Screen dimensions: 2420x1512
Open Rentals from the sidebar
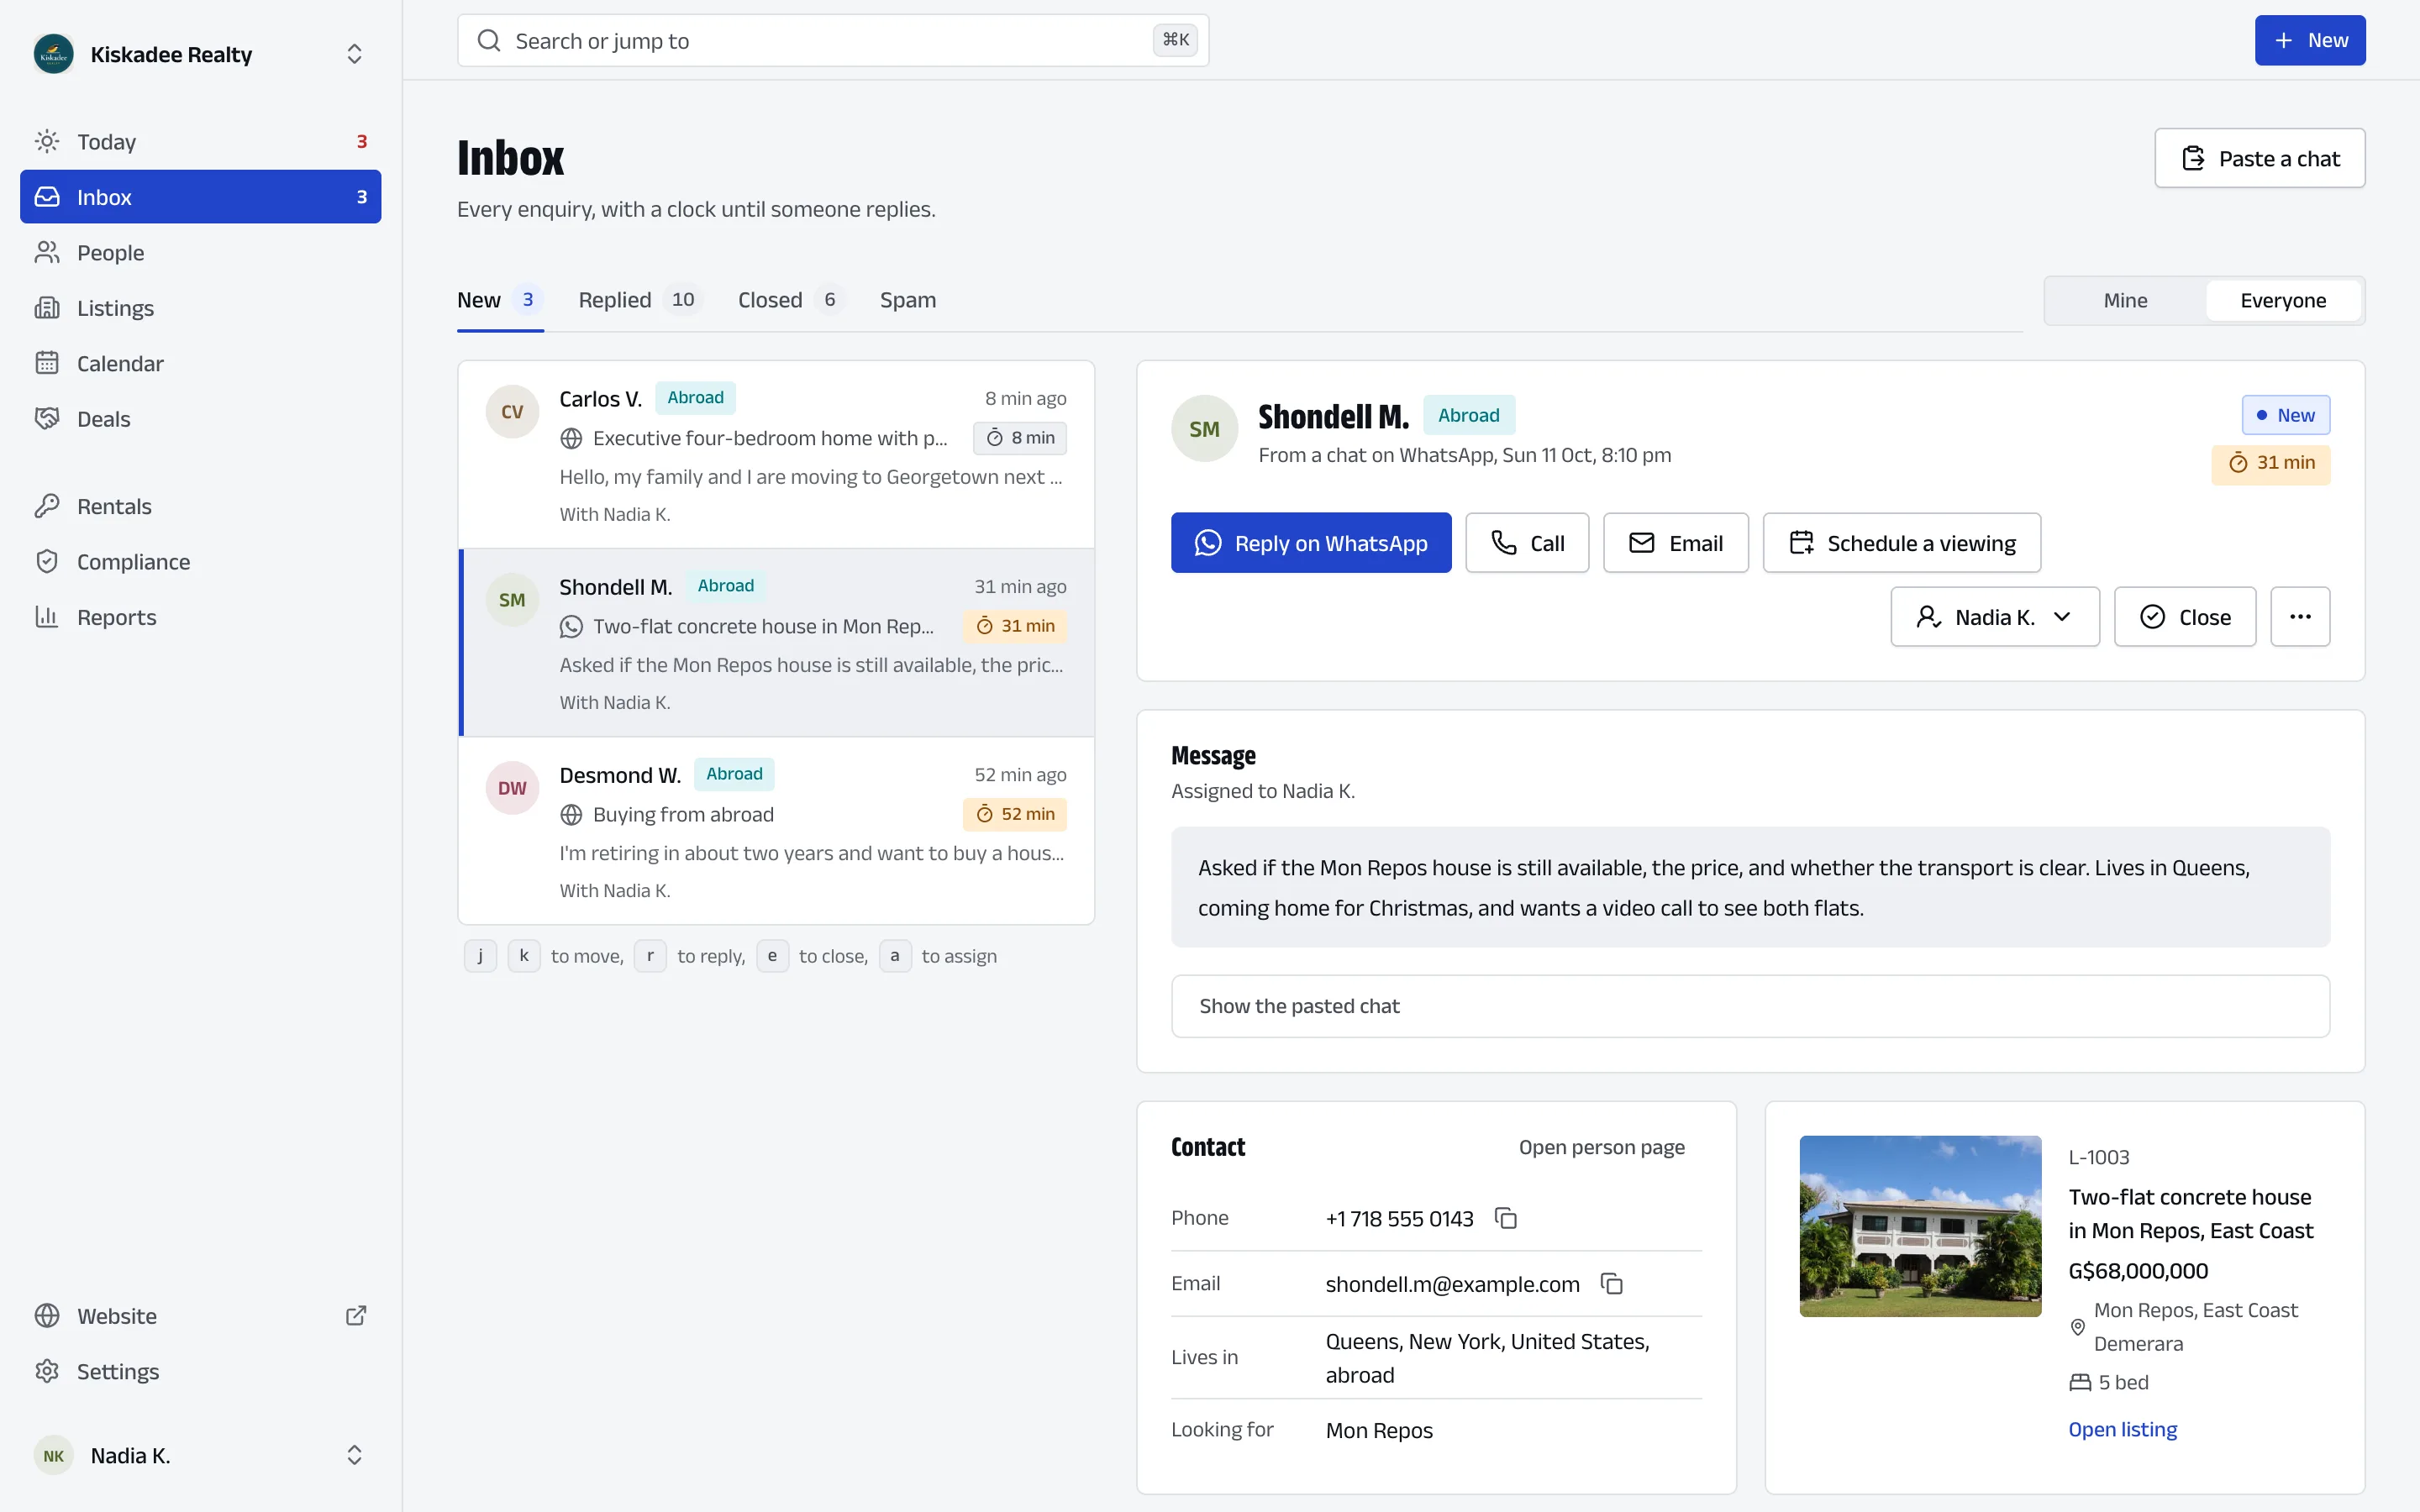[x=200, y=506]
